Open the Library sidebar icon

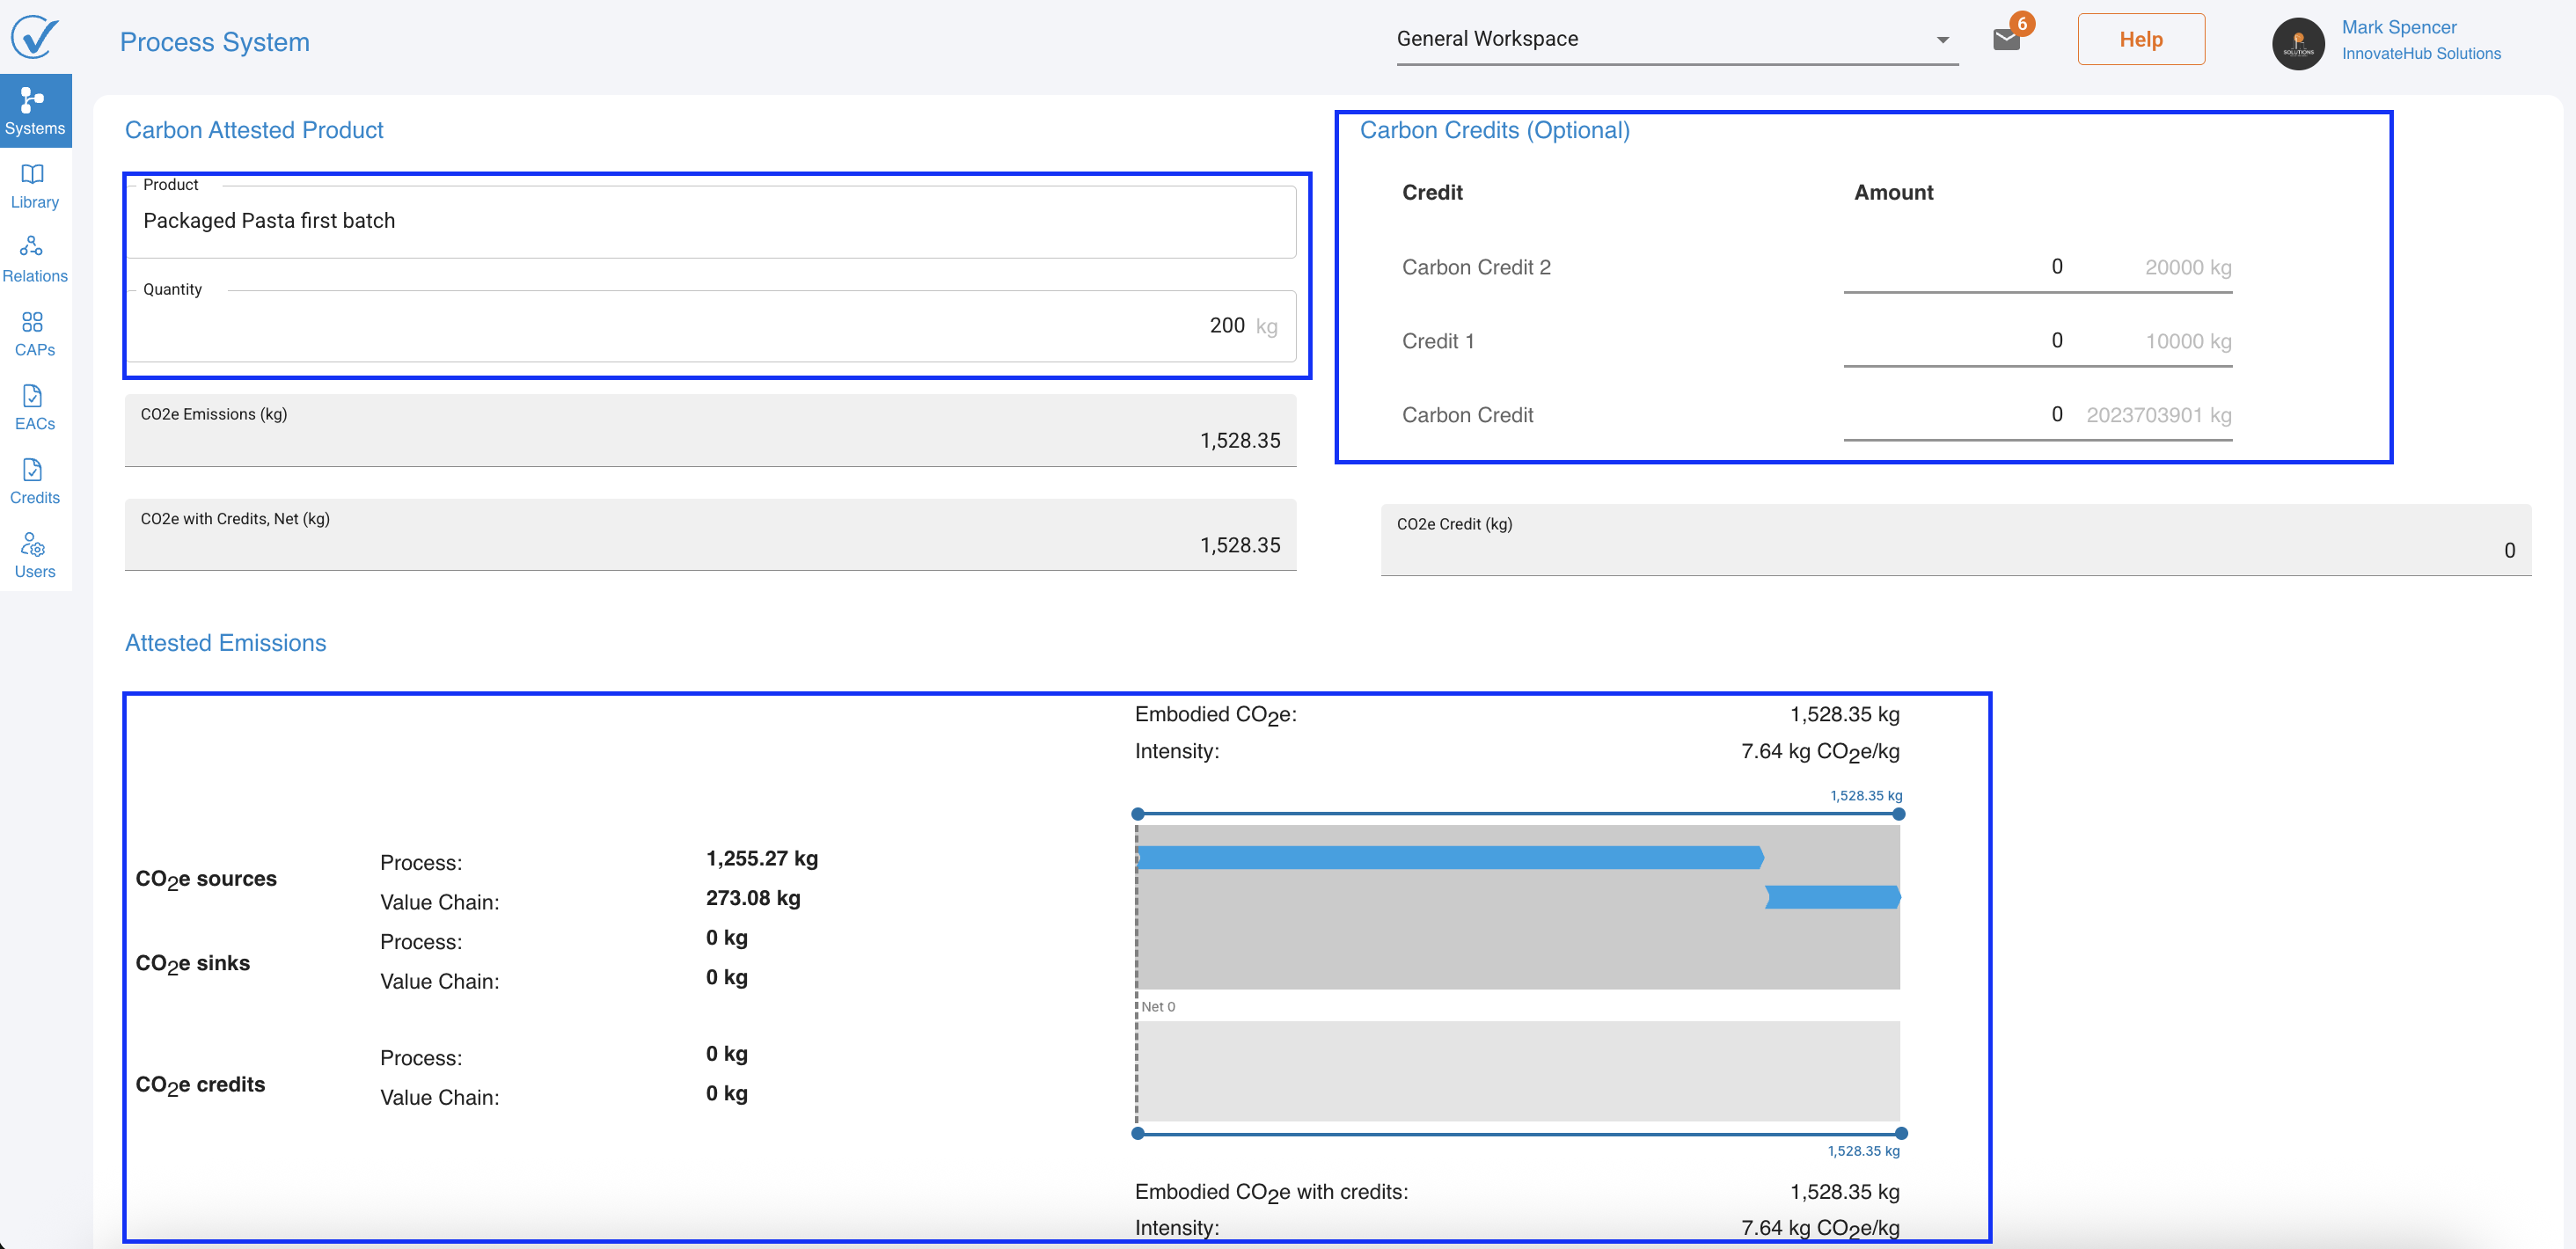(x=35, y=185)
